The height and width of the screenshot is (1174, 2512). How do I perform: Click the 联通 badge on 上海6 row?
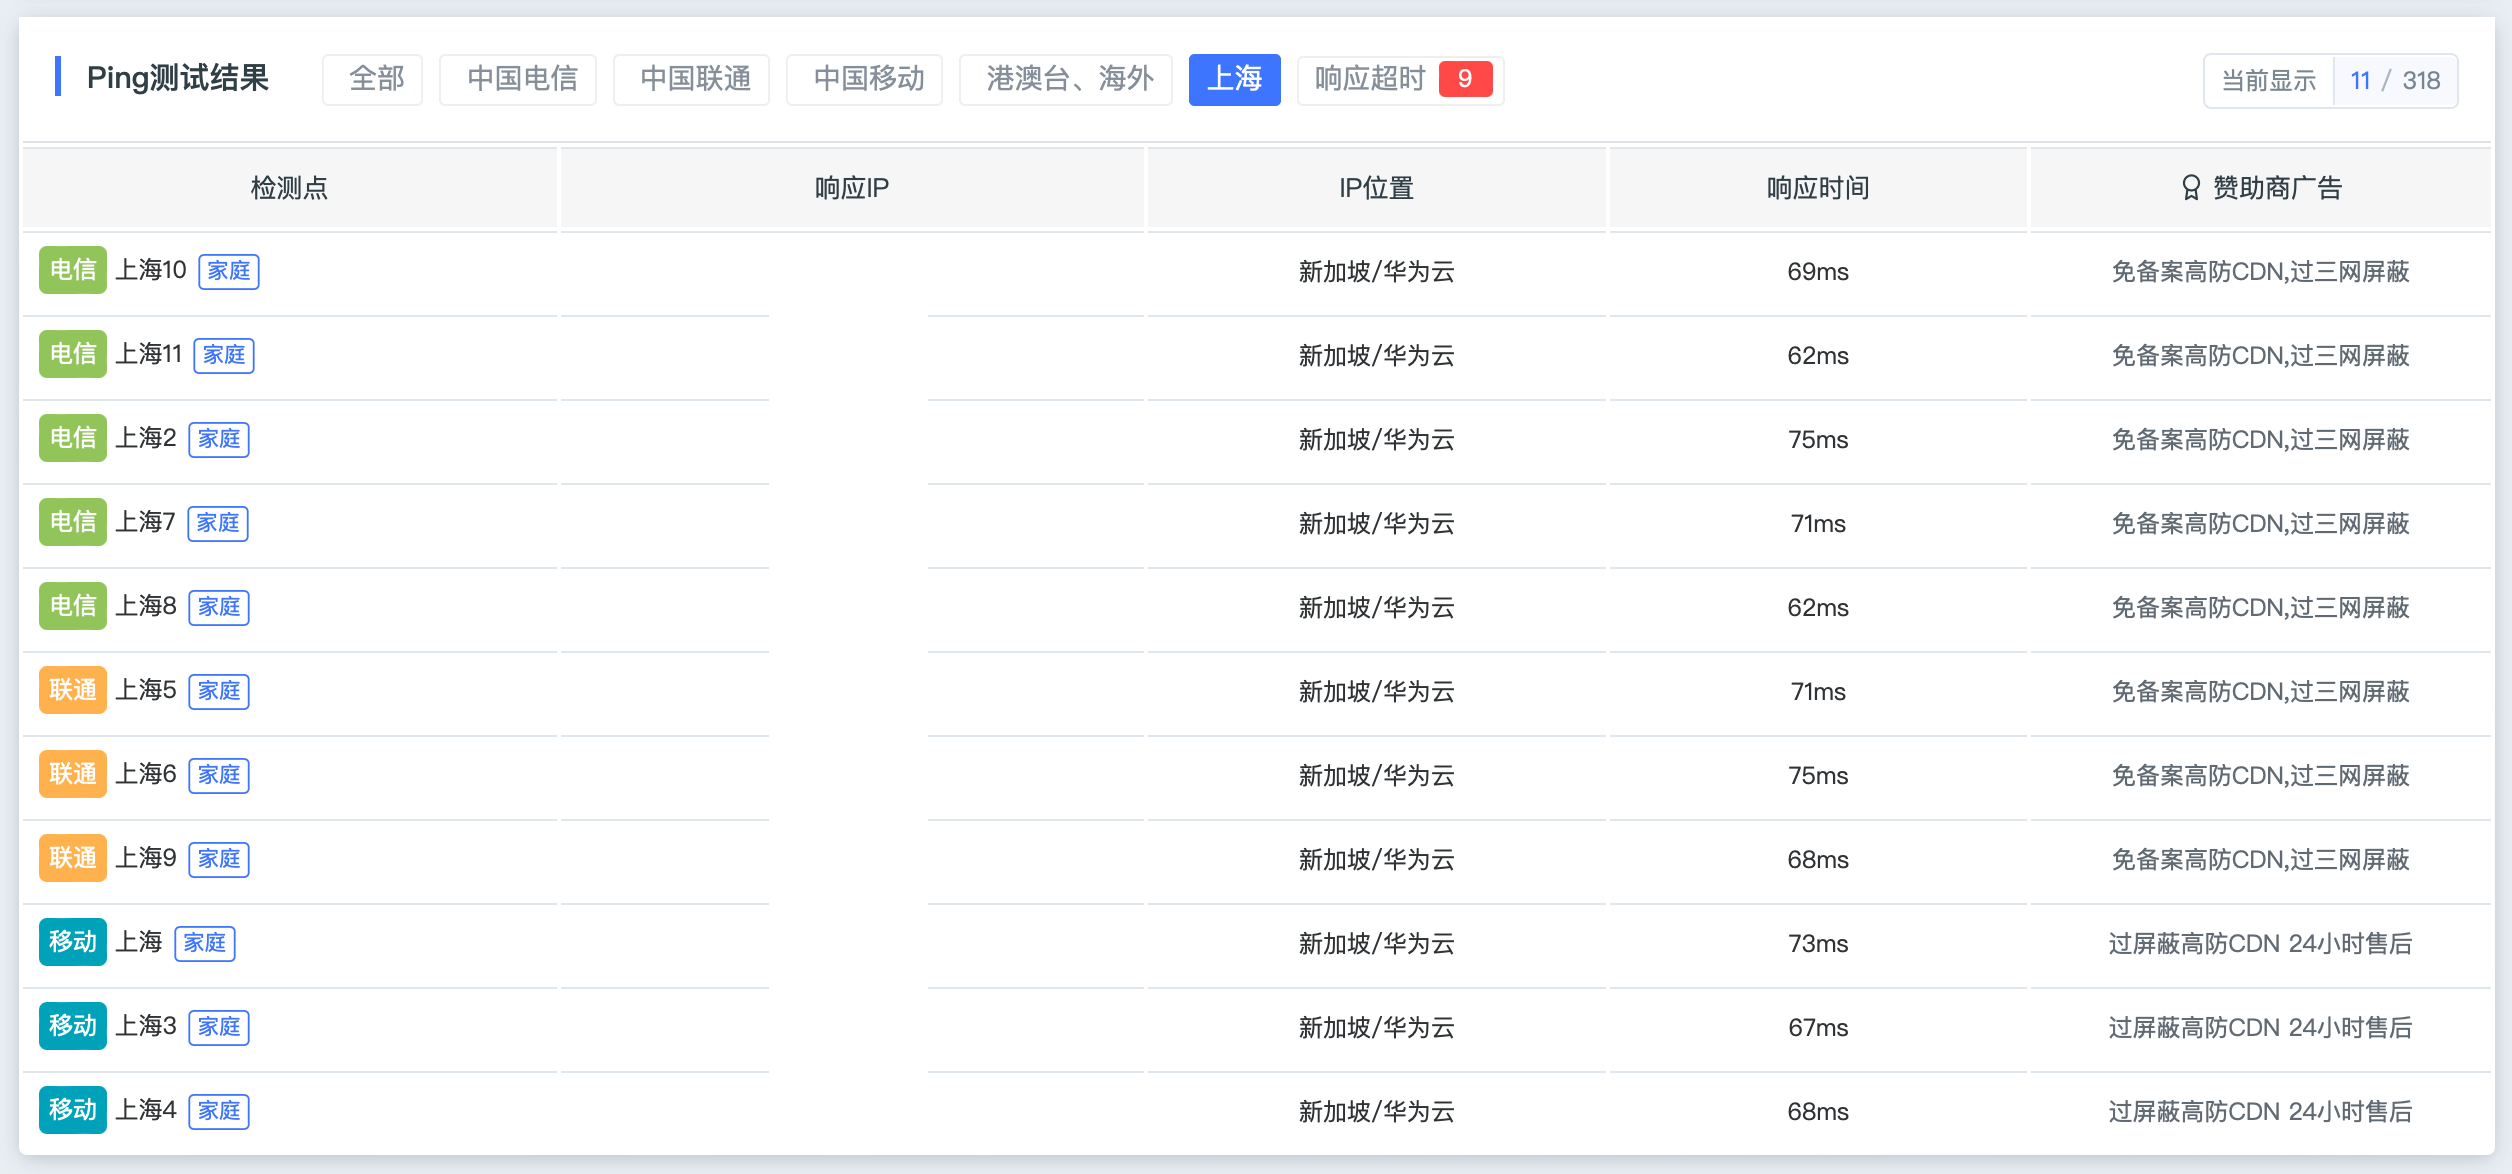pyautogui.click(x=73, y=774)
